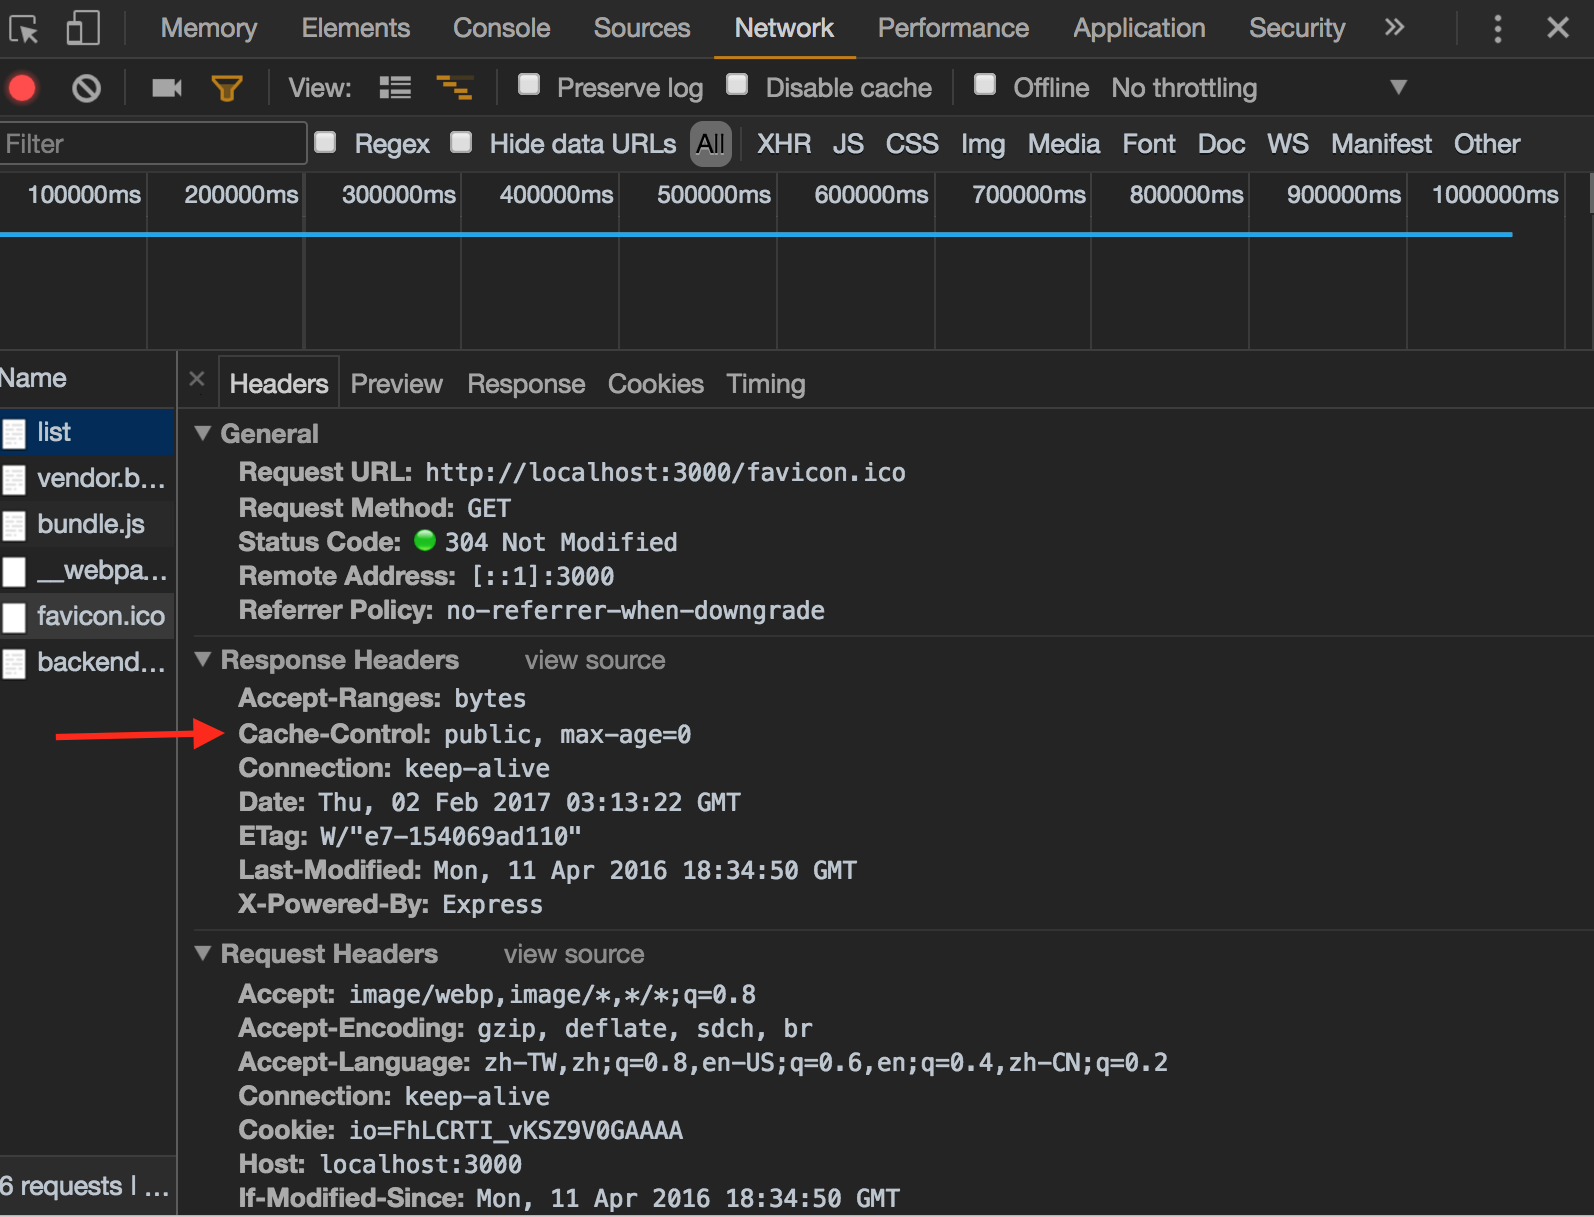This screenshot has width=1594, height=1217.
Task: Select the large request rows view icon
Action: click(x=395, y=88)
